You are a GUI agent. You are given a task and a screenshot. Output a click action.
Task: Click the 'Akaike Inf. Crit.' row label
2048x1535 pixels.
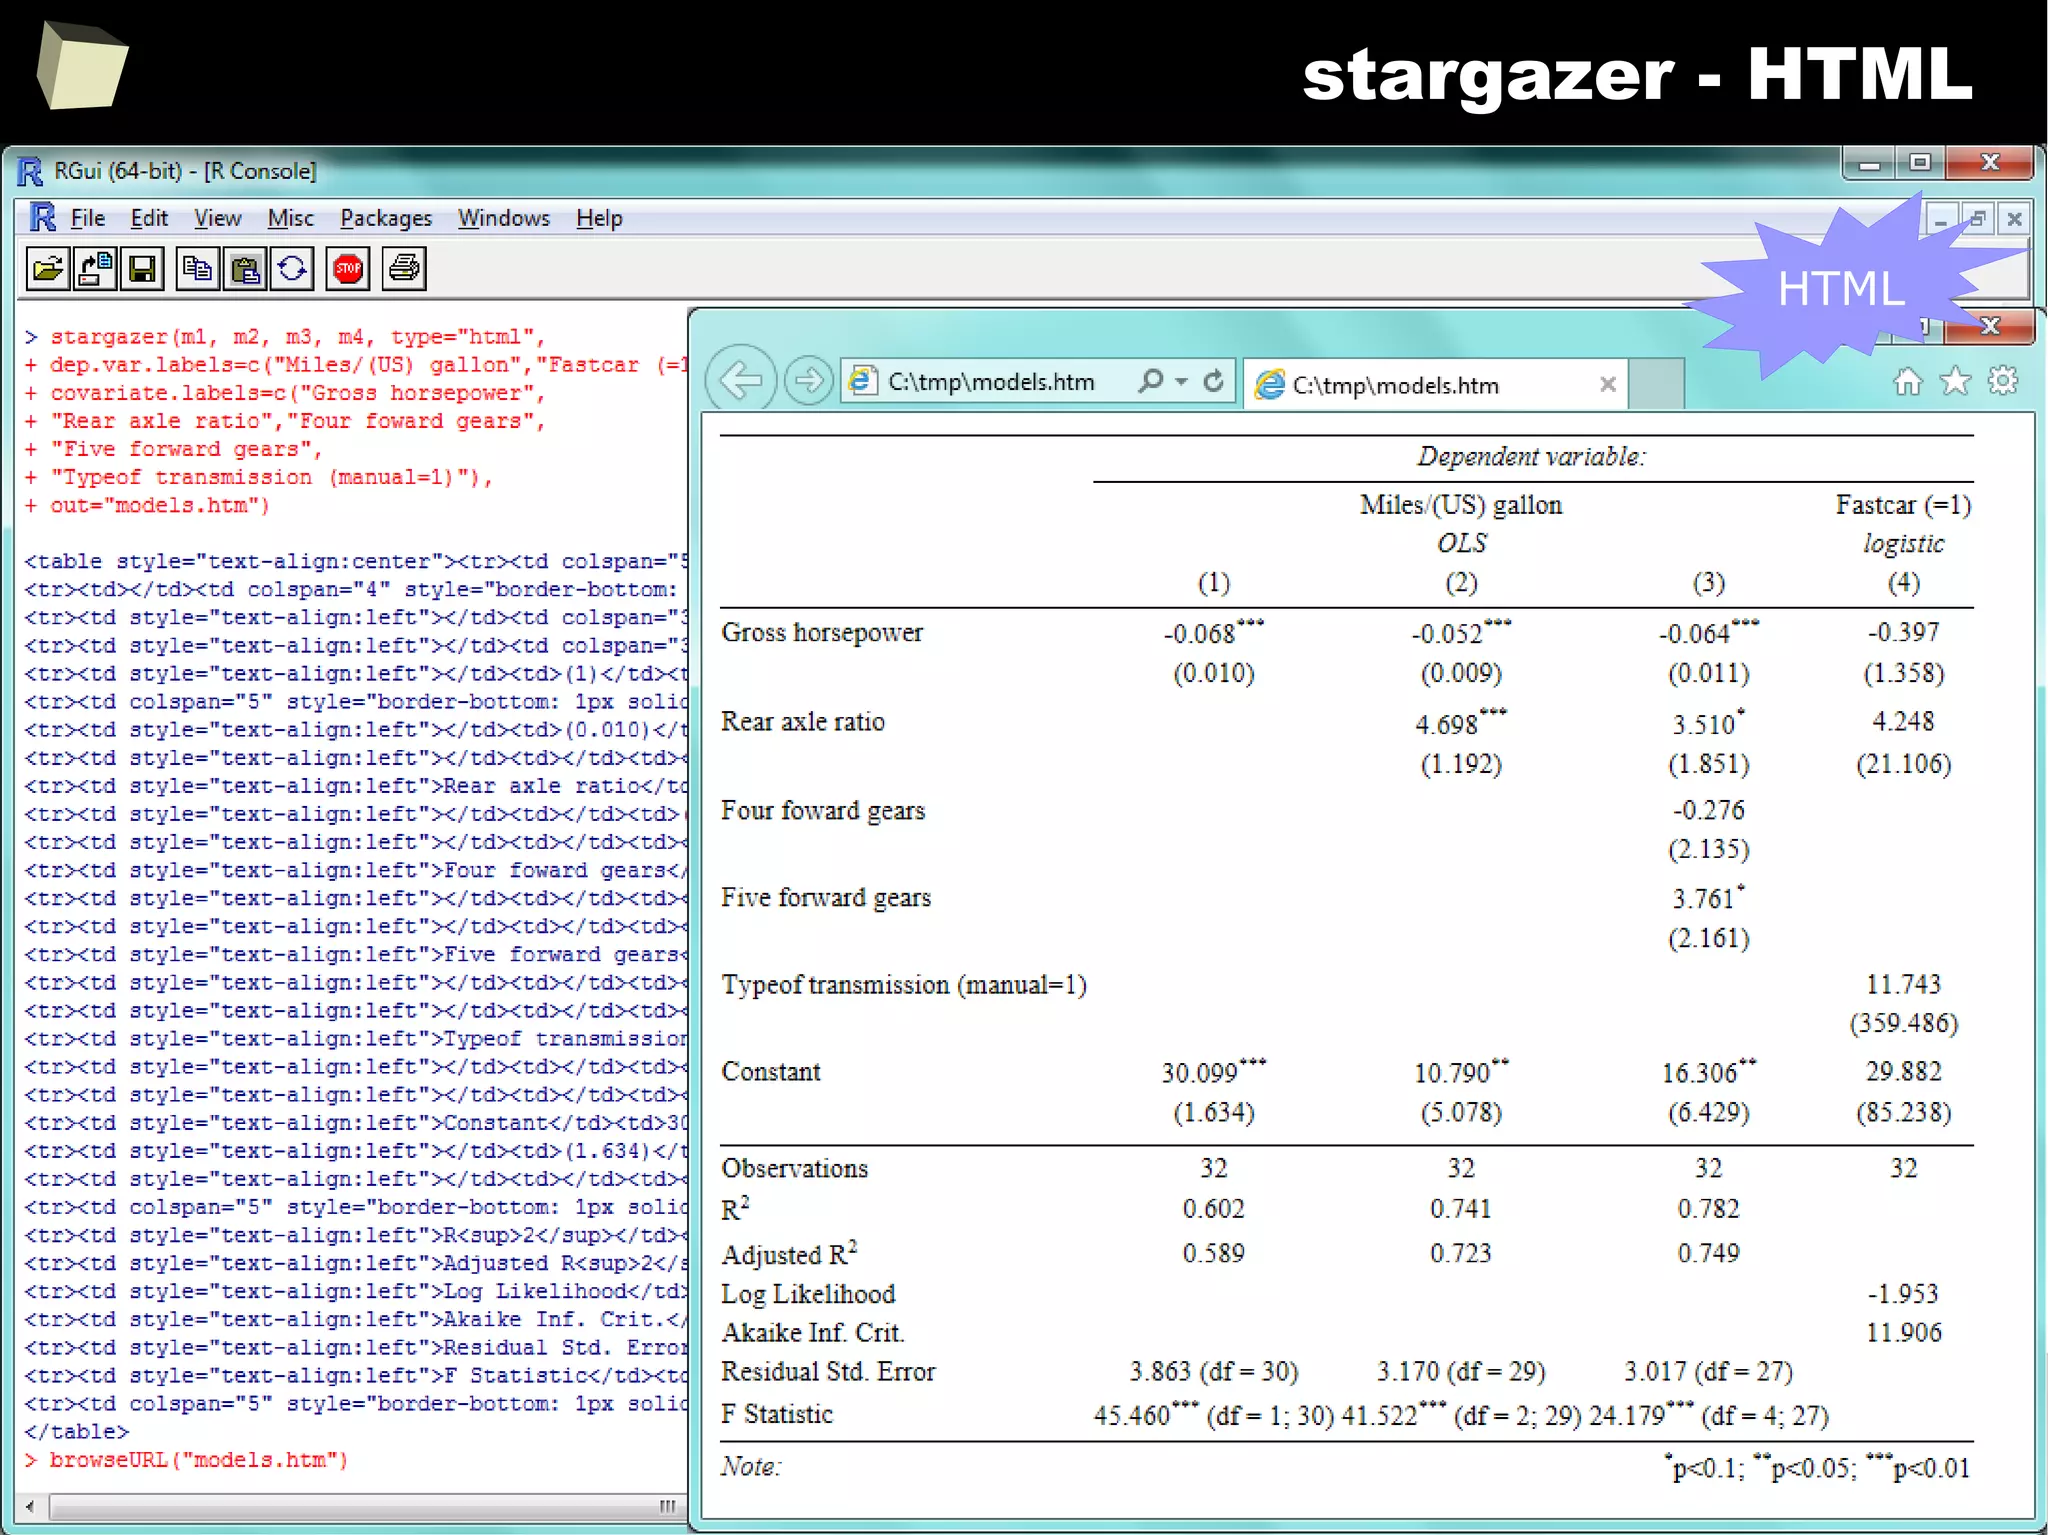pos(813,1333)
